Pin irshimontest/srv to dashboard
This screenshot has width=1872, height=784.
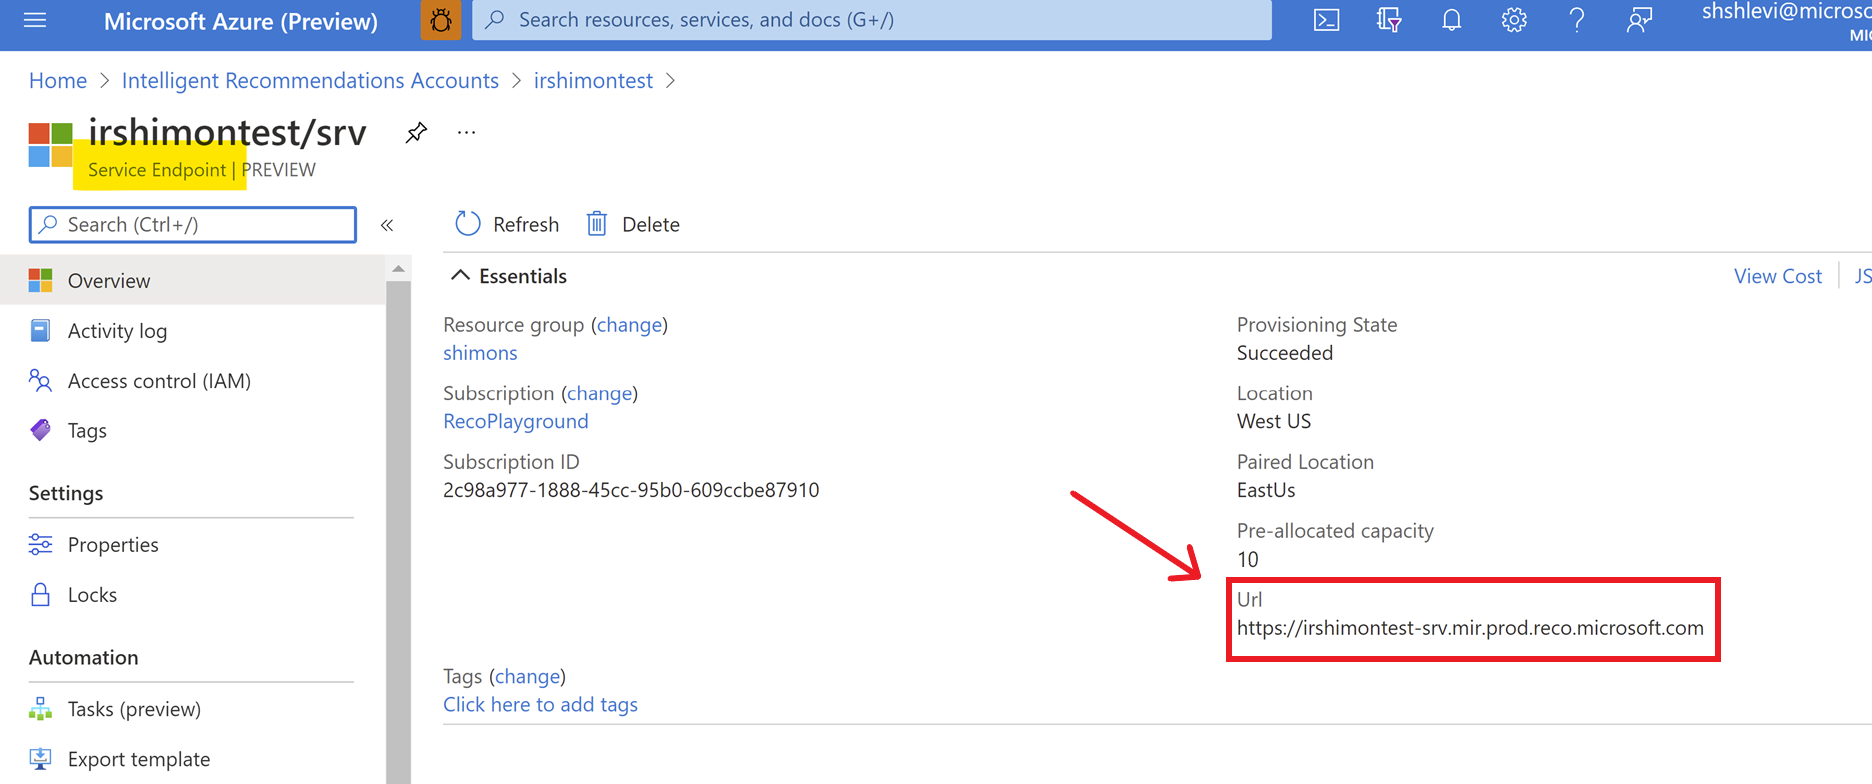pyautogui.click(x=416, y=132)
